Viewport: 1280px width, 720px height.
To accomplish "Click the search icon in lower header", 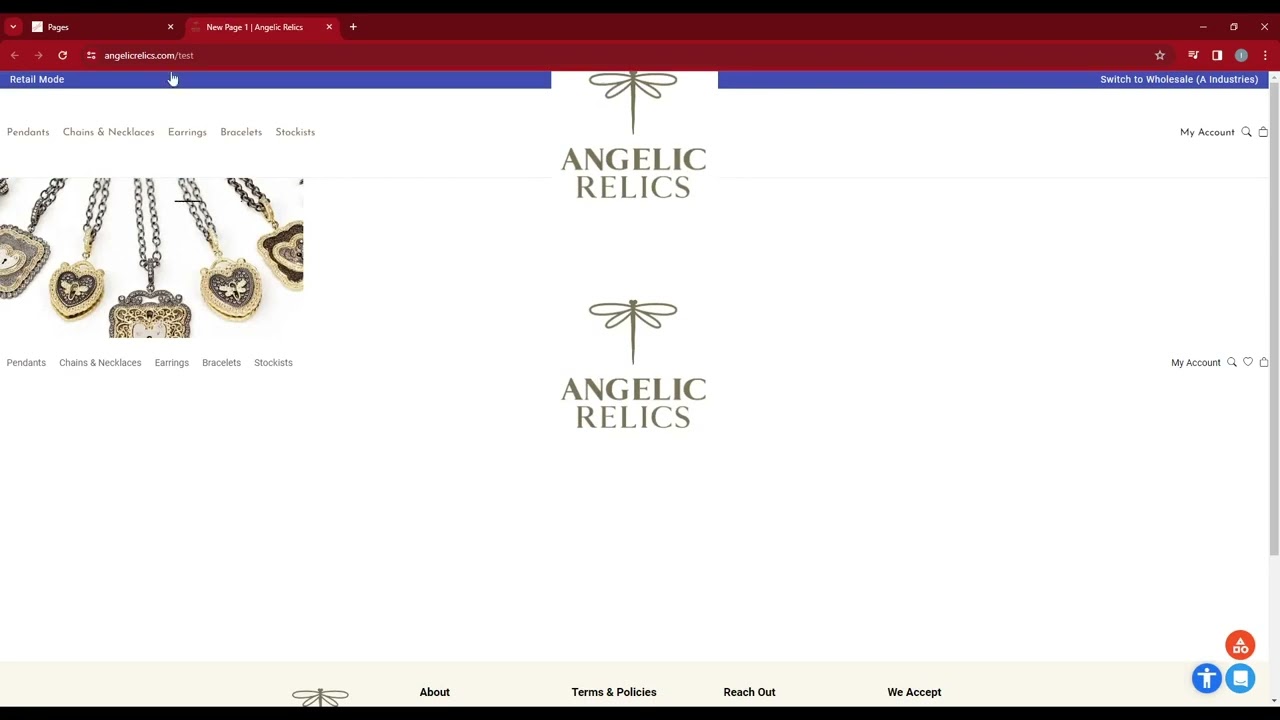I will [1232, 362].
